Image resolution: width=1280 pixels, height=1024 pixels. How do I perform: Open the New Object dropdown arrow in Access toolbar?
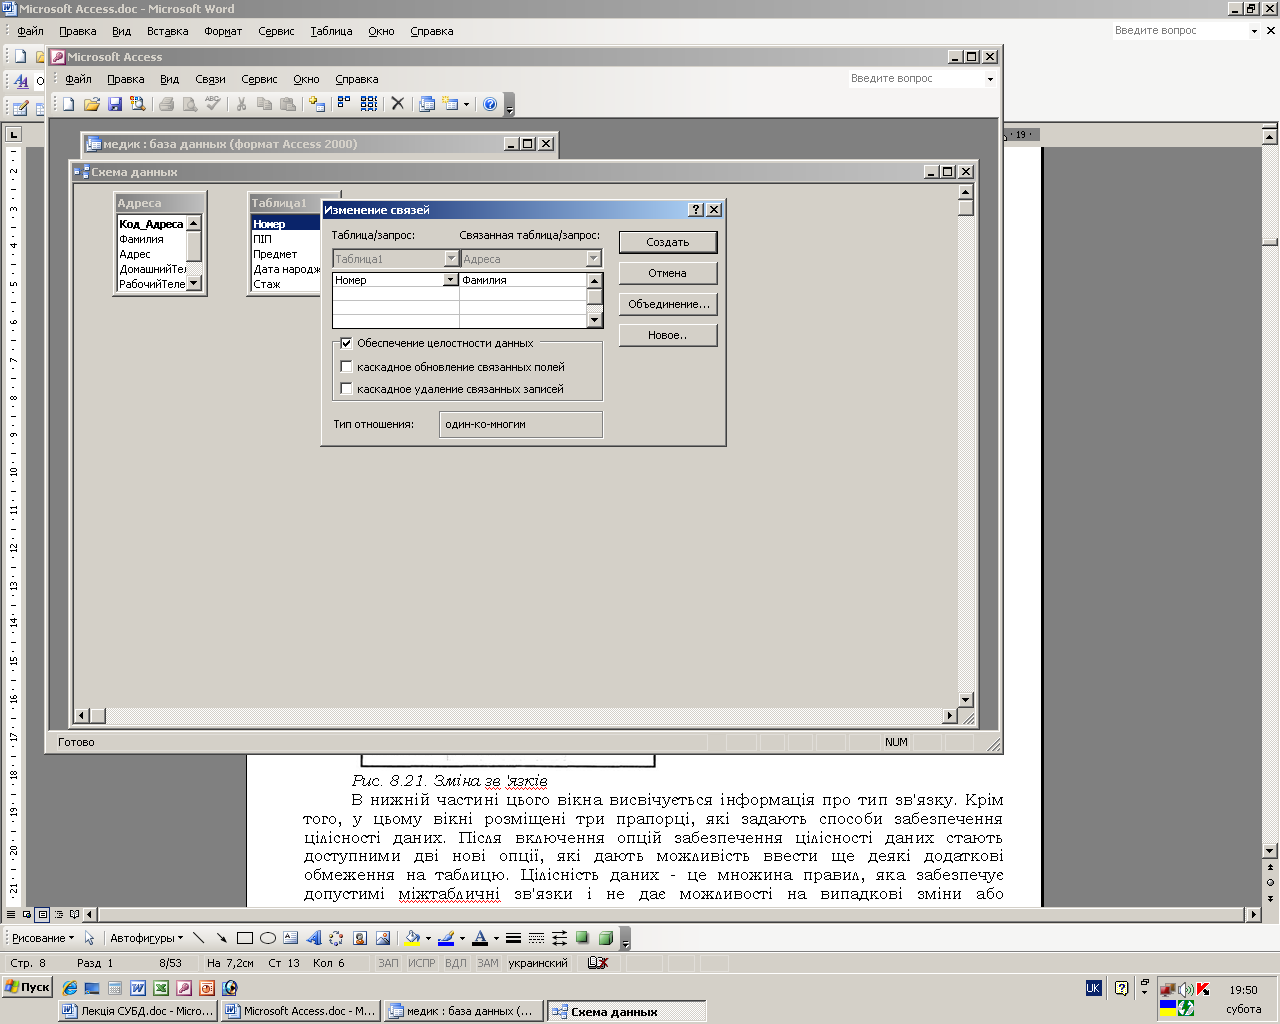pyautogui.click(x=466, y=104)
